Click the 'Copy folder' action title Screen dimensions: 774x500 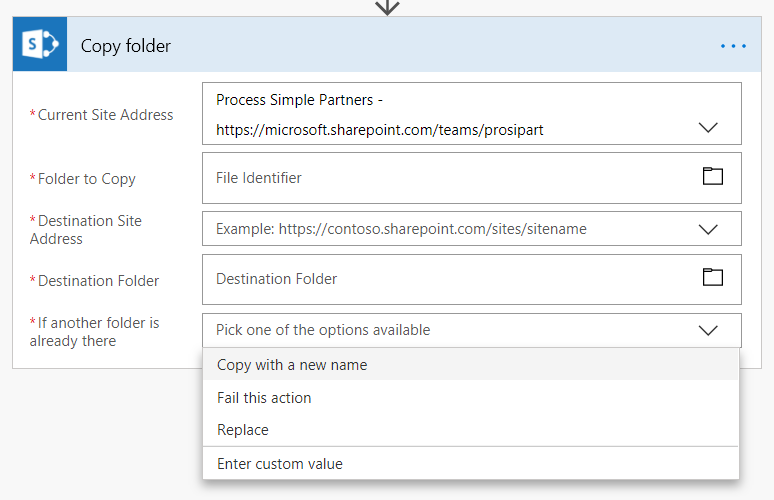[x=126, y=46]
